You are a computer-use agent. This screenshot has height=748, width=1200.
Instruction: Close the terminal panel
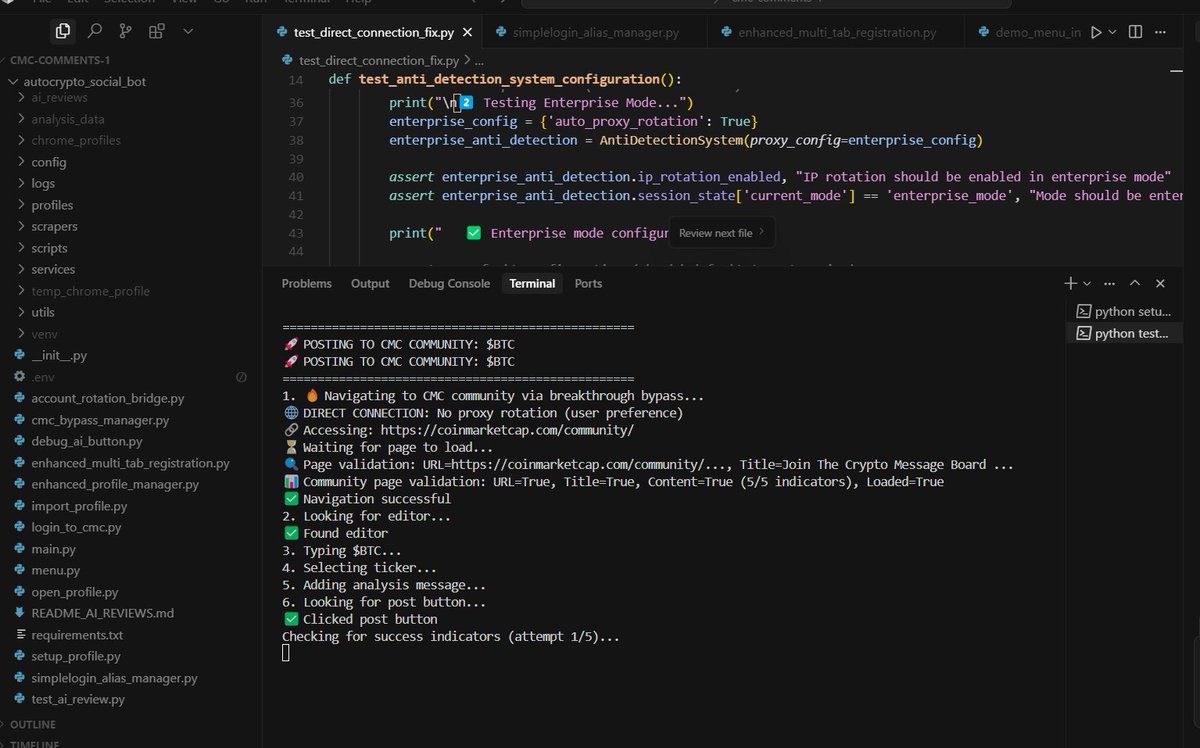coord(1160,283)
